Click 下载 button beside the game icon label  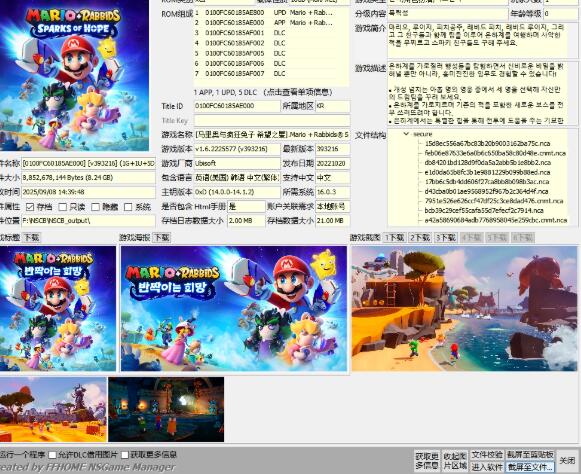pyautogui.click(x=31, y=238)
